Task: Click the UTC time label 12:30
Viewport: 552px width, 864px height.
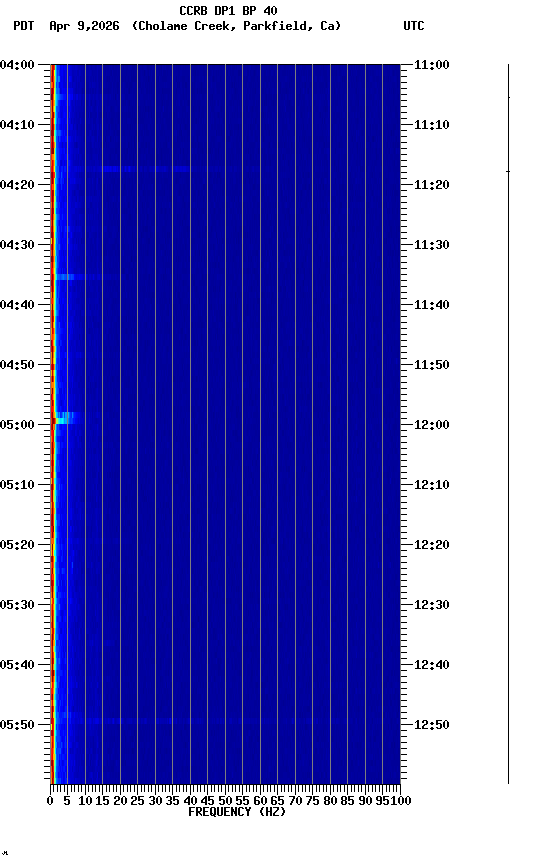Action: (431, 605)
